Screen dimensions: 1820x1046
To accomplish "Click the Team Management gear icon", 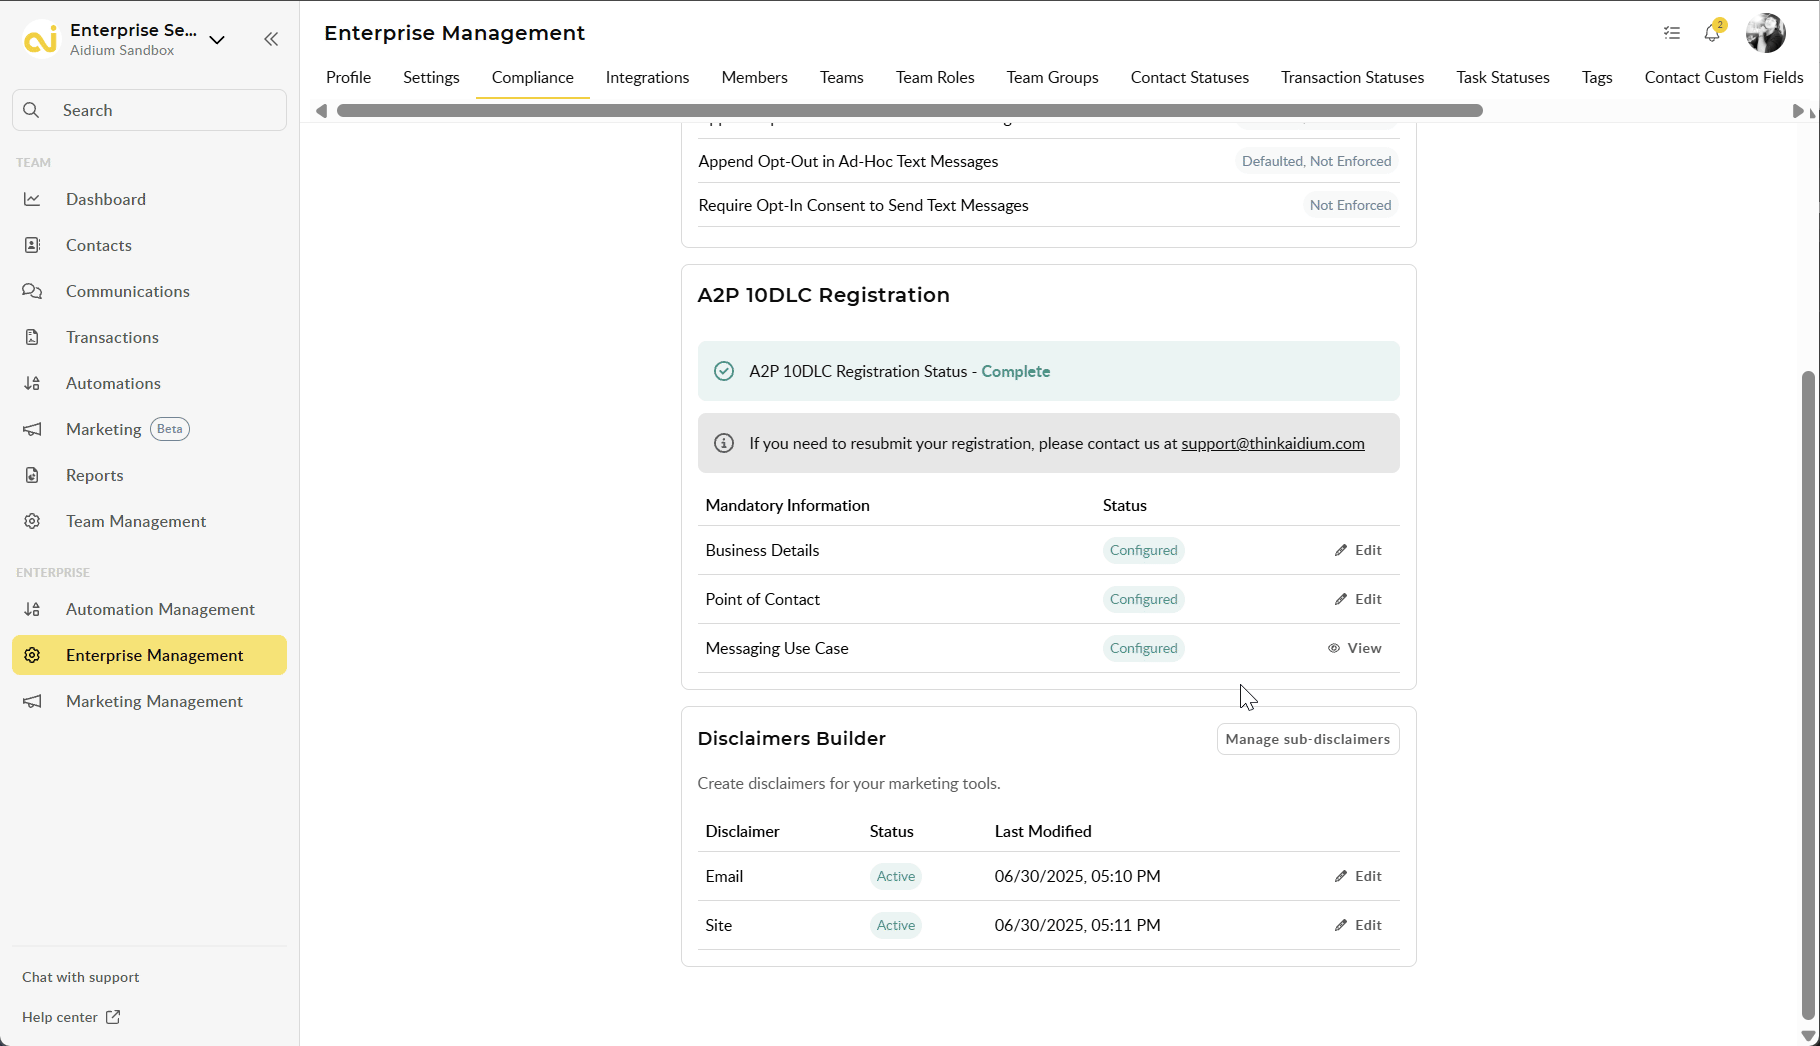I will [x=32, y=521].
